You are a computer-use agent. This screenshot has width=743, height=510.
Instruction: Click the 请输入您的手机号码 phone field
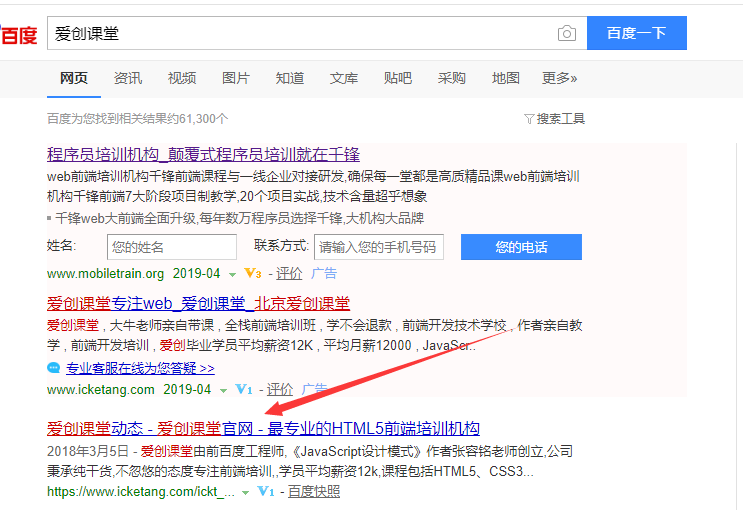[379, 247]
